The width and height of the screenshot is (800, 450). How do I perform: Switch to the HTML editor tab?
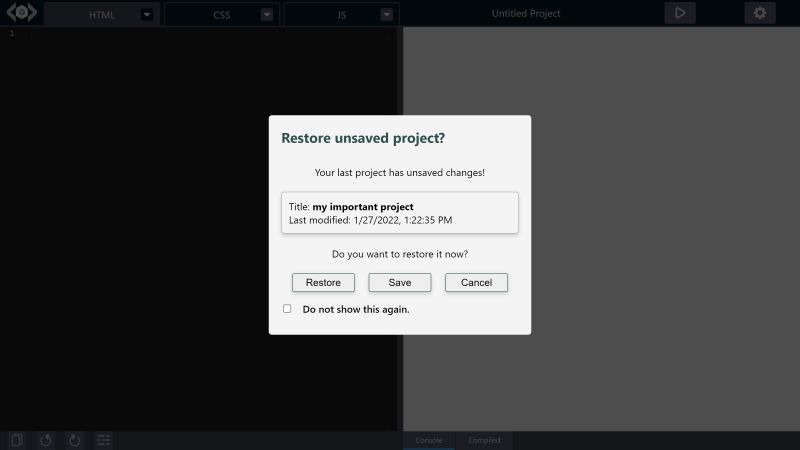pyautogui.click(x=101, y=15)
